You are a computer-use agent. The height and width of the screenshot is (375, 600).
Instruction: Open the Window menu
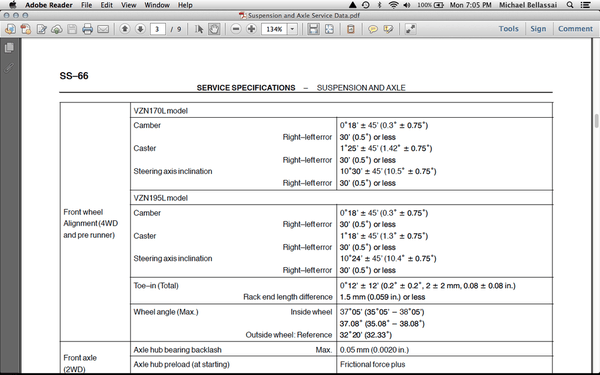[x=157, y=5]
